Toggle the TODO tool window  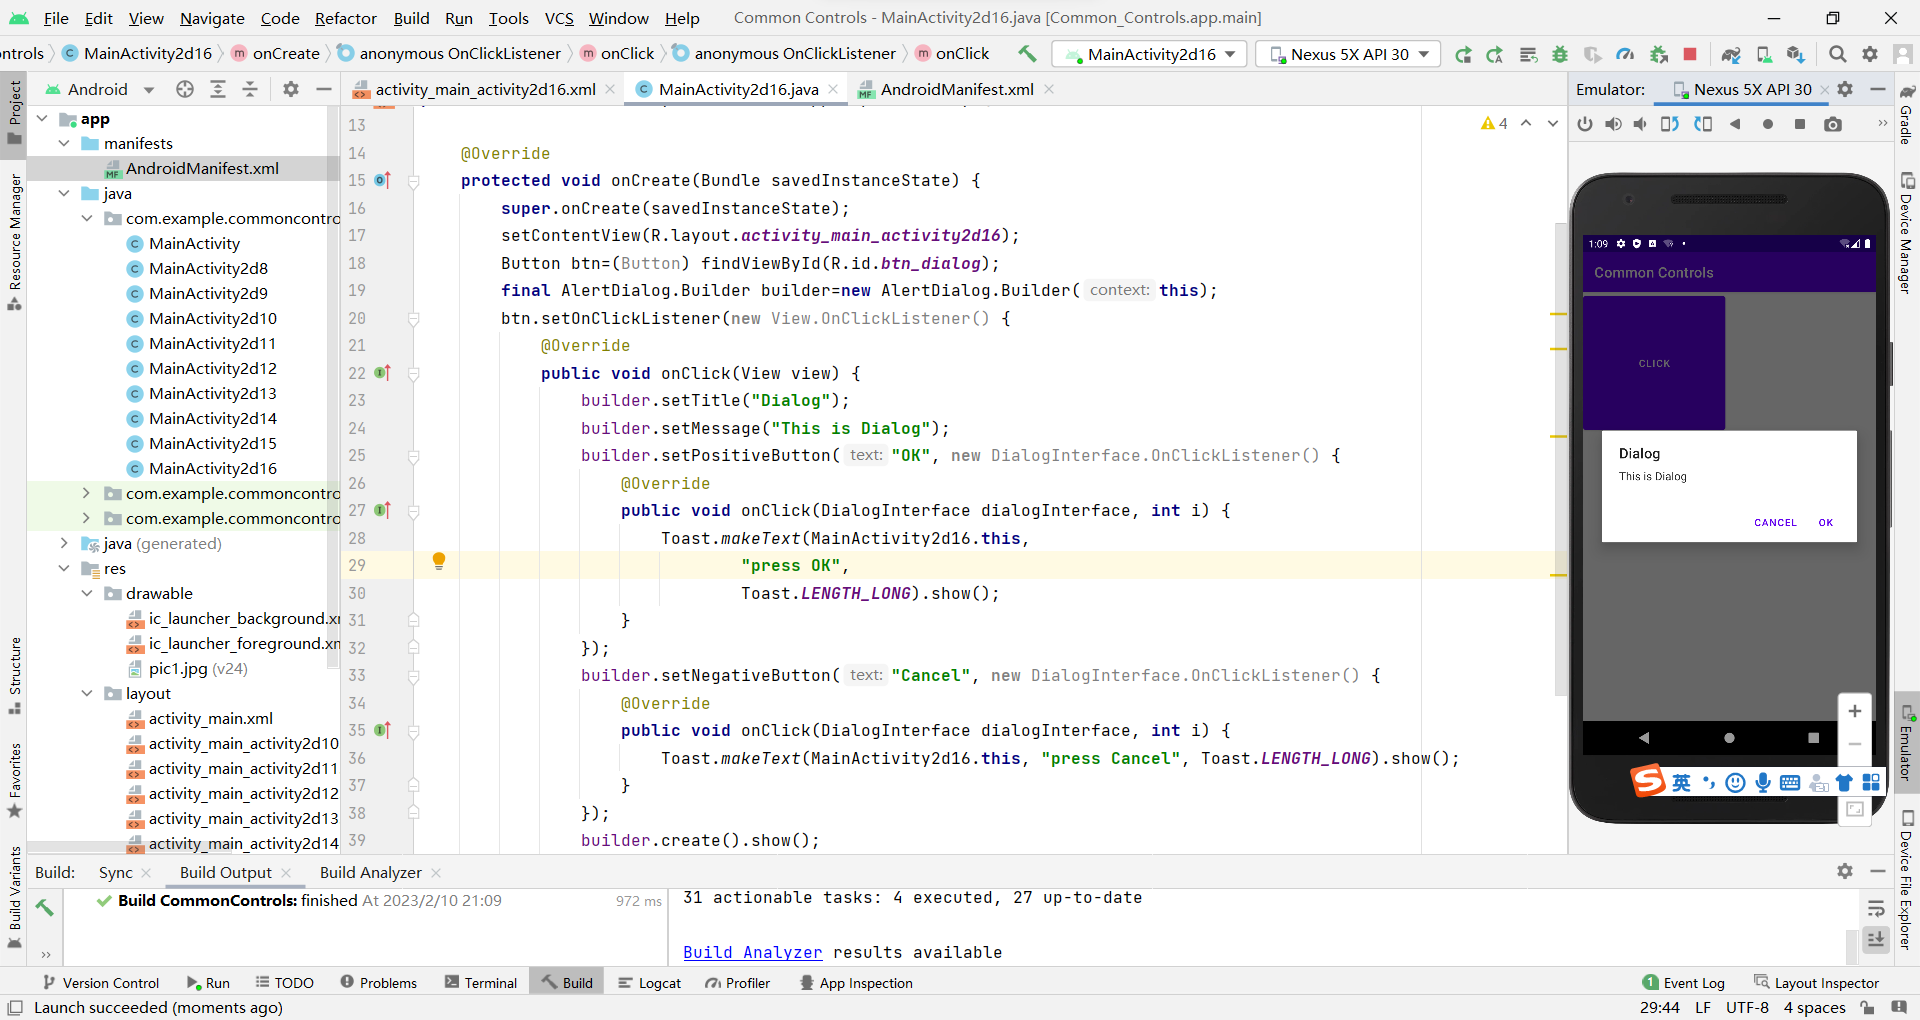(285, 982)
